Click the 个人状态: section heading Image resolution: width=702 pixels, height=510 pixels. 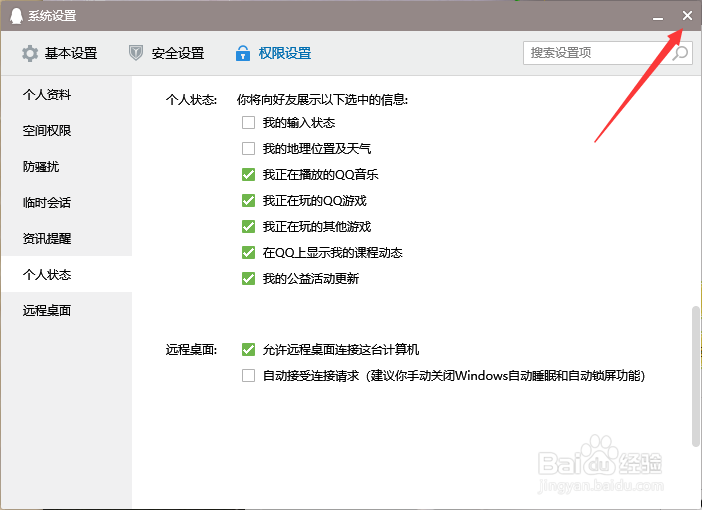point(191,99)
